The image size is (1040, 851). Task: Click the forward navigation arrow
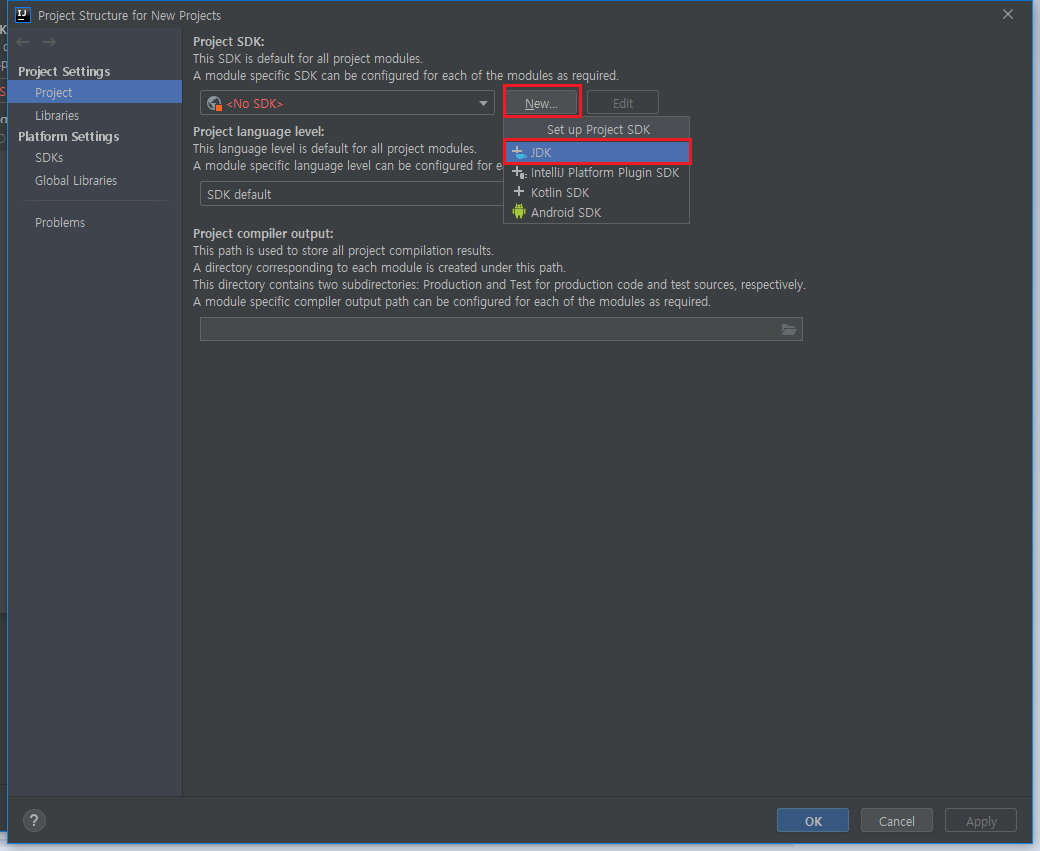click(49, 42)
